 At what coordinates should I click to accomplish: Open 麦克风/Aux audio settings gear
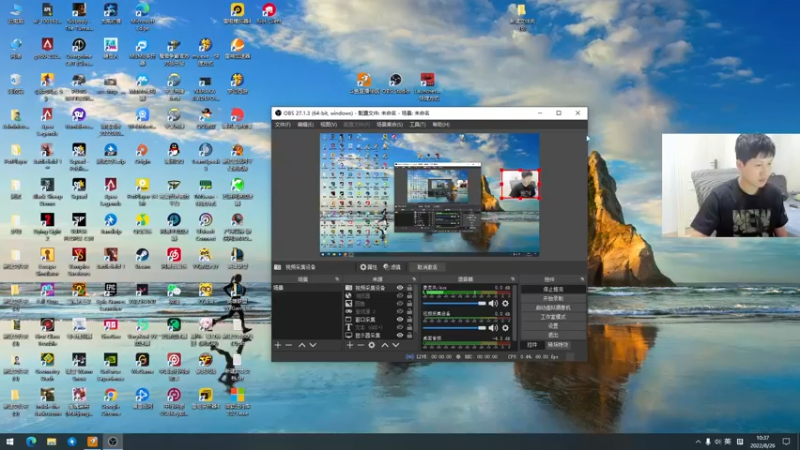pyautogui.click(x=505, y=304)
